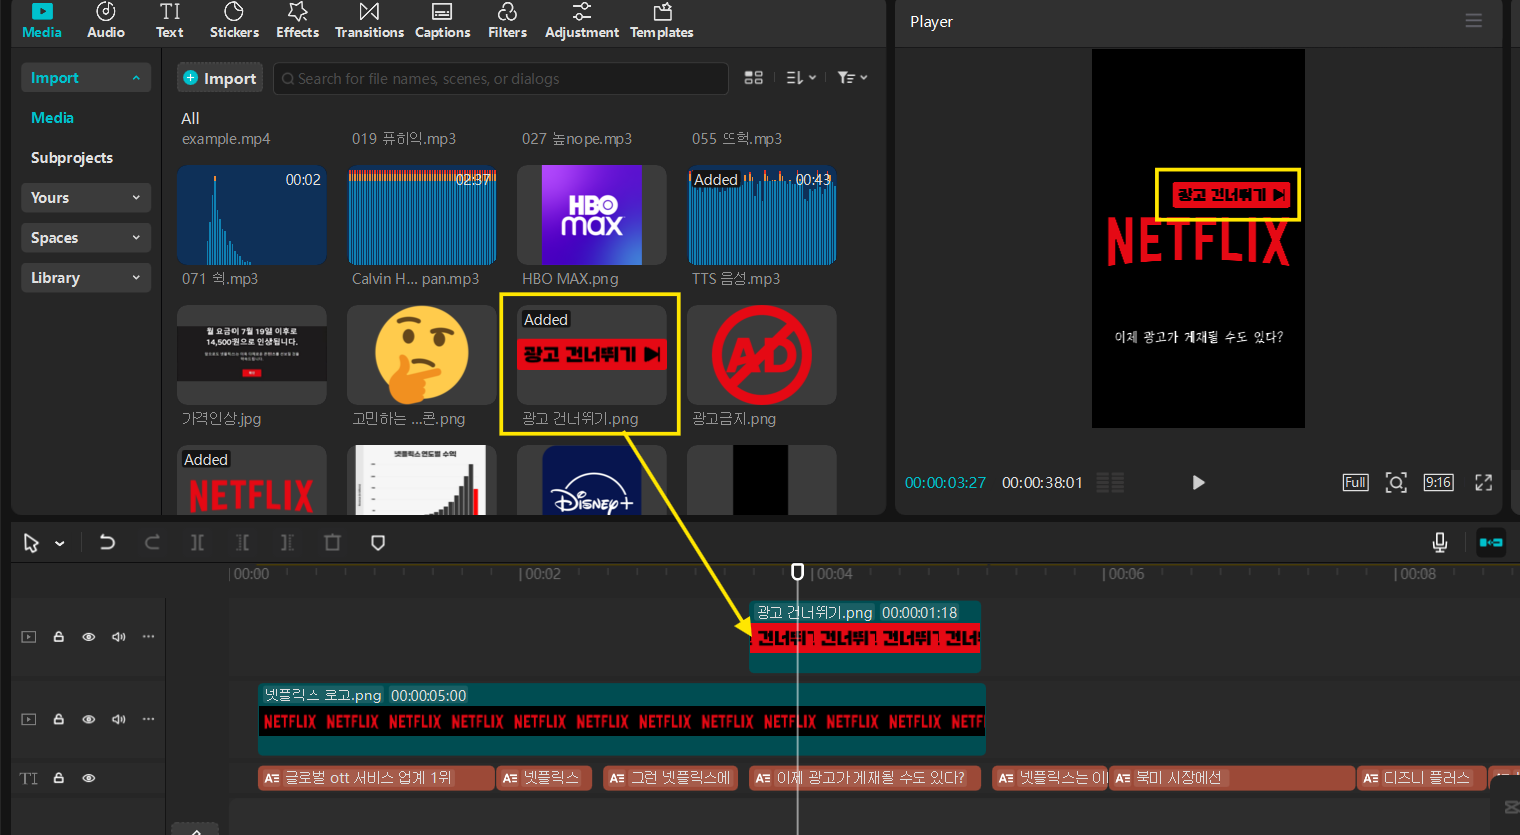Image resolution: width=1520 pixels, height=835 pixels.
Task: Open more options for top overlay track
Action: tap(149, 637)
